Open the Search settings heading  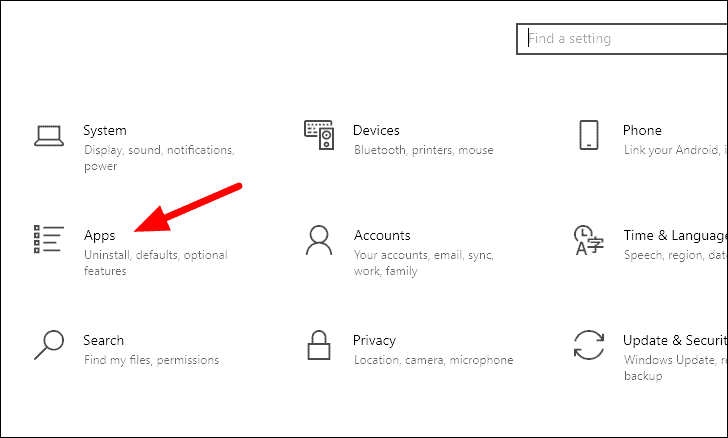pos(104,340)
